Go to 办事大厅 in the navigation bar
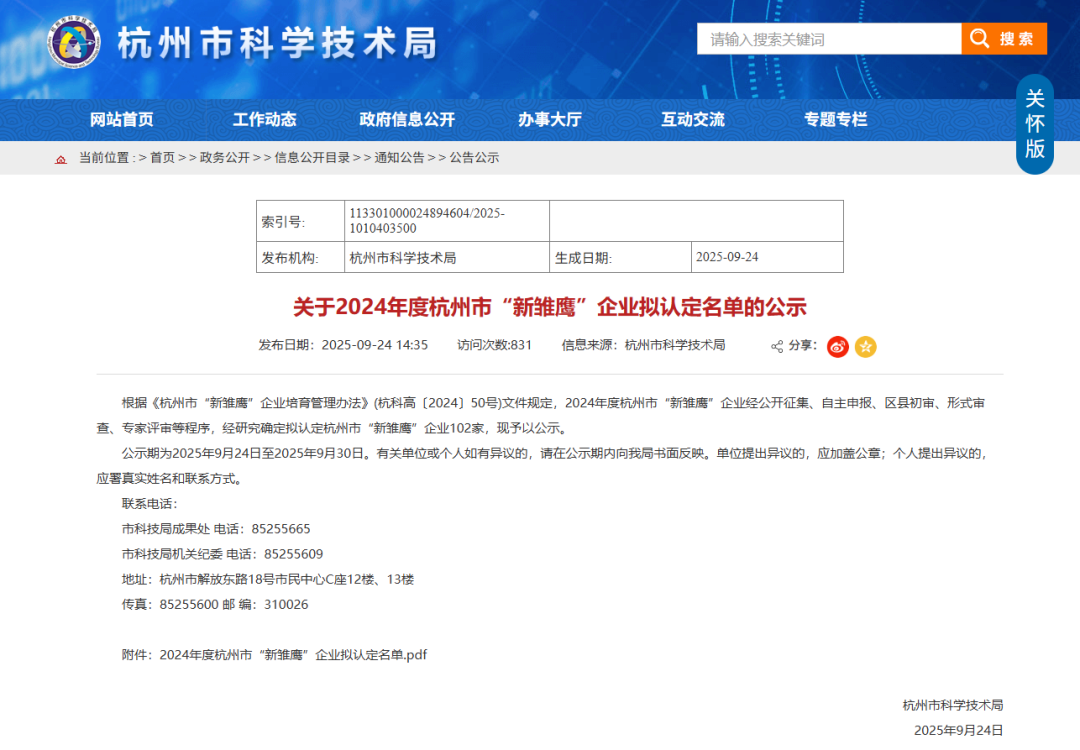Screen dimensions: 1080x750 click(x=550, y=119)
